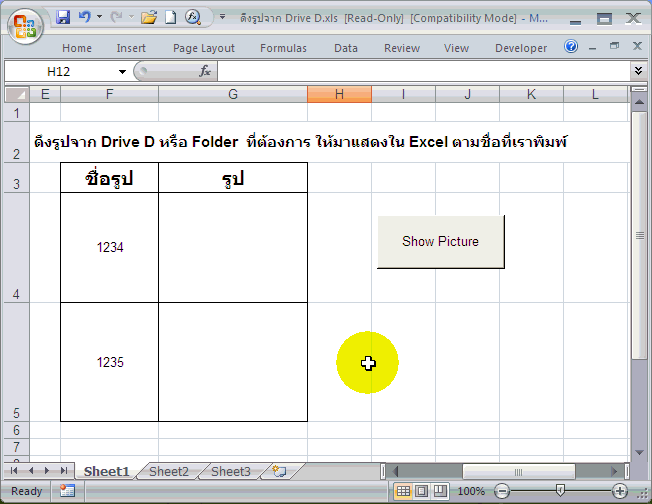Expand the formula bar
The height and width of the screenshot is (504, 652).
coord(638,70)
